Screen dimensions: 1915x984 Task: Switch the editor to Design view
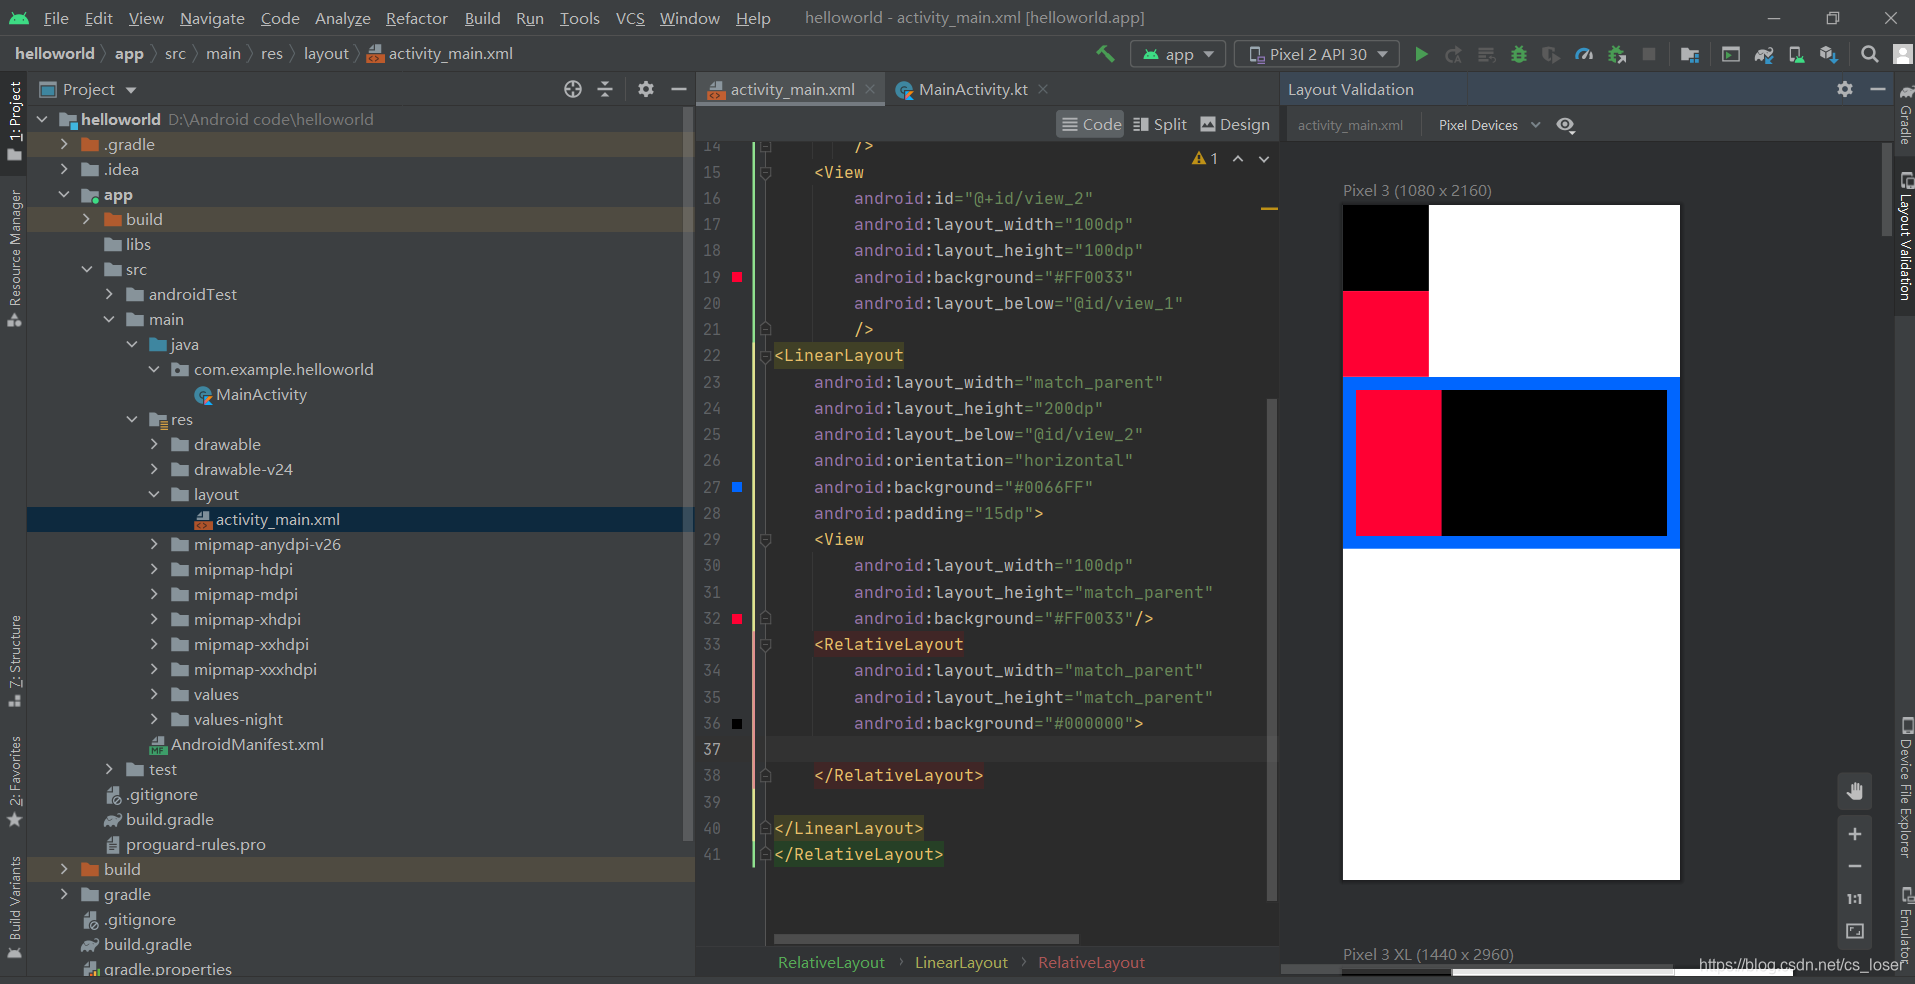point(1235,124)
